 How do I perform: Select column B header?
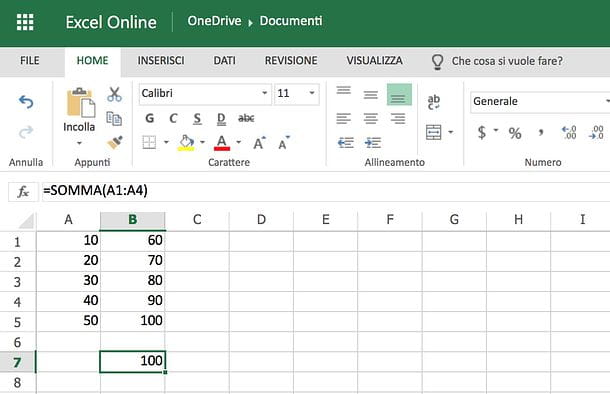point(133,220)
